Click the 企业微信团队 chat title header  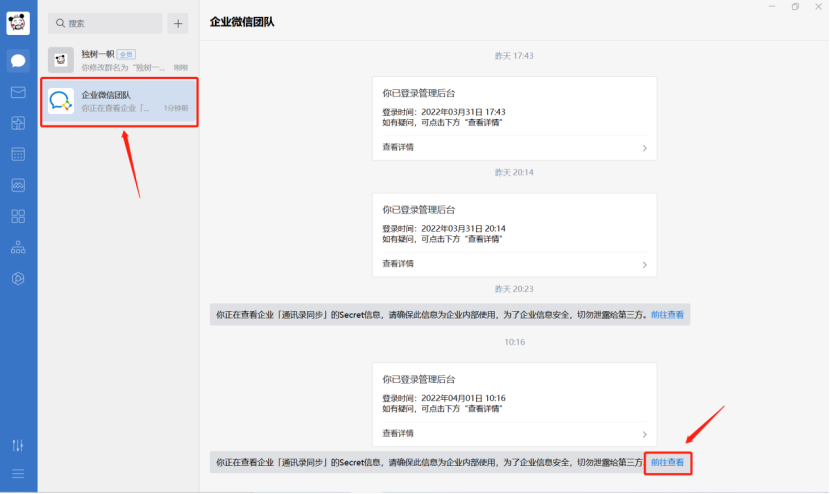242,22
